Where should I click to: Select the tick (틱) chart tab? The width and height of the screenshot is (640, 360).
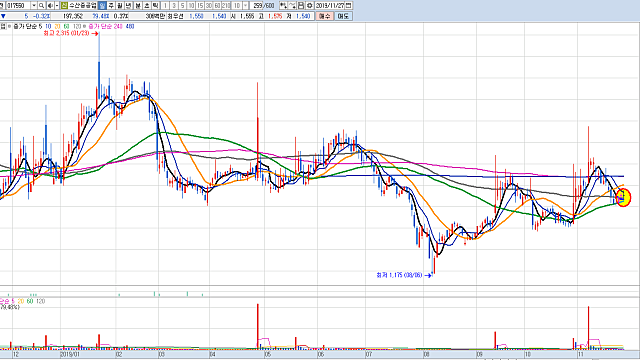156,5
